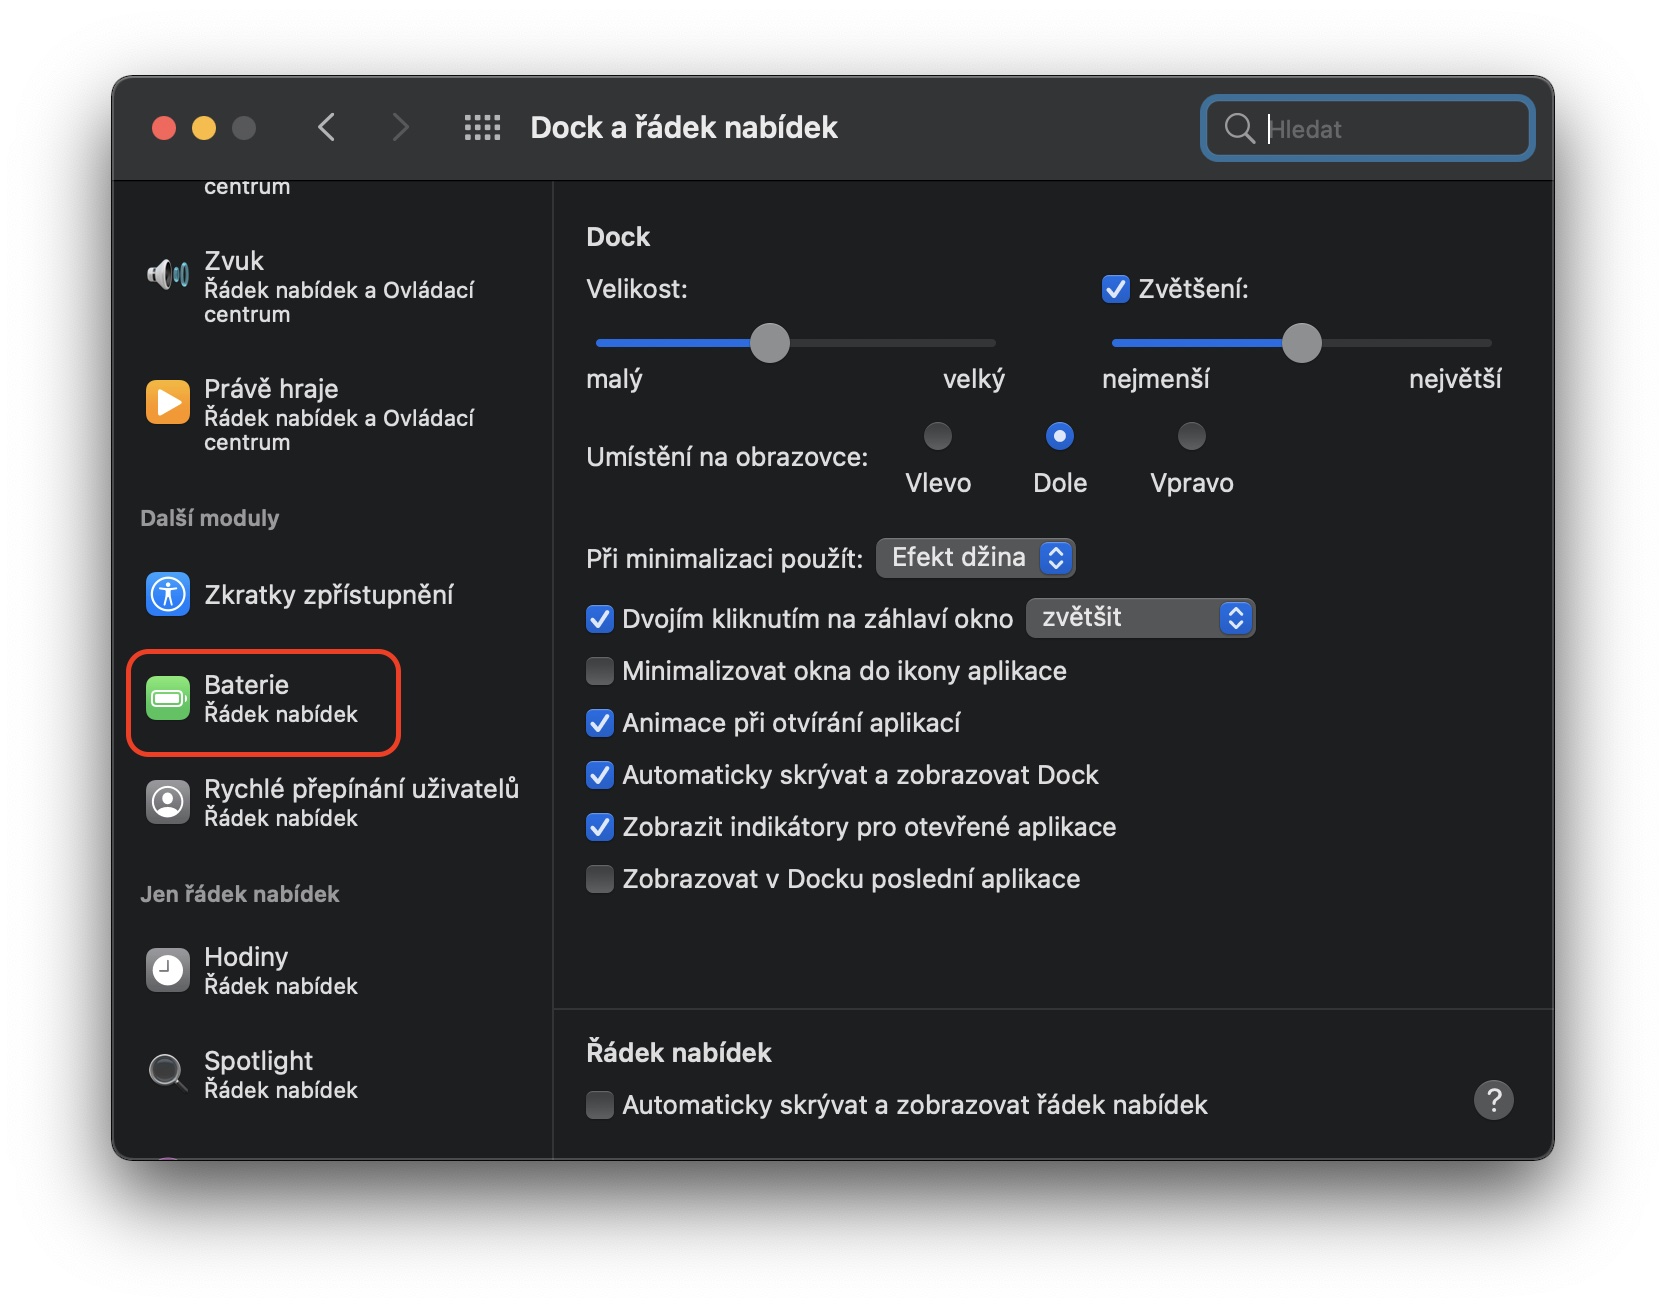
Task: Enable Minimalizovat okna do ikony aplikace
Action: point(599,671)
